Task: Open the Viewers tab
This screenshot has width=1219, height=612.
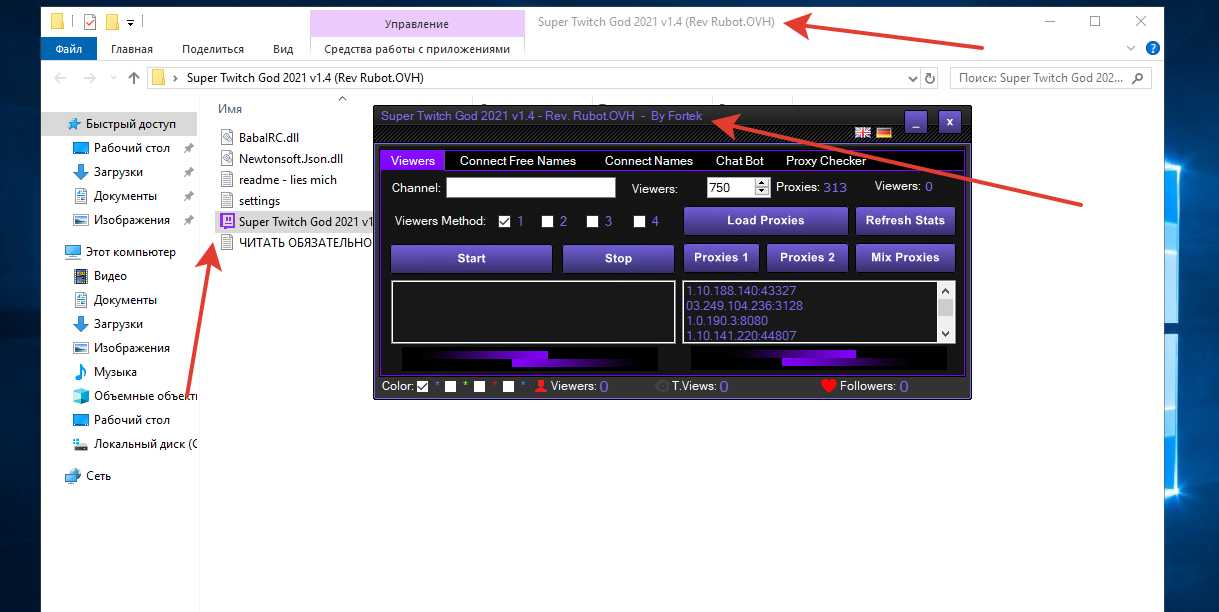Action: [x=413, y=160]
